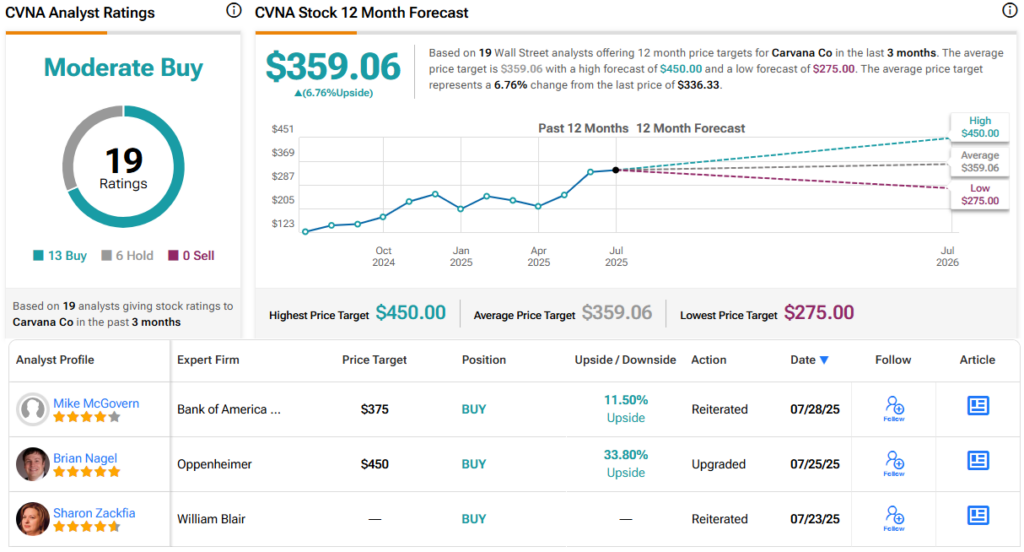Click the Moderate Buy consensus heading
1024x552 pixels.
coord(123,67)
